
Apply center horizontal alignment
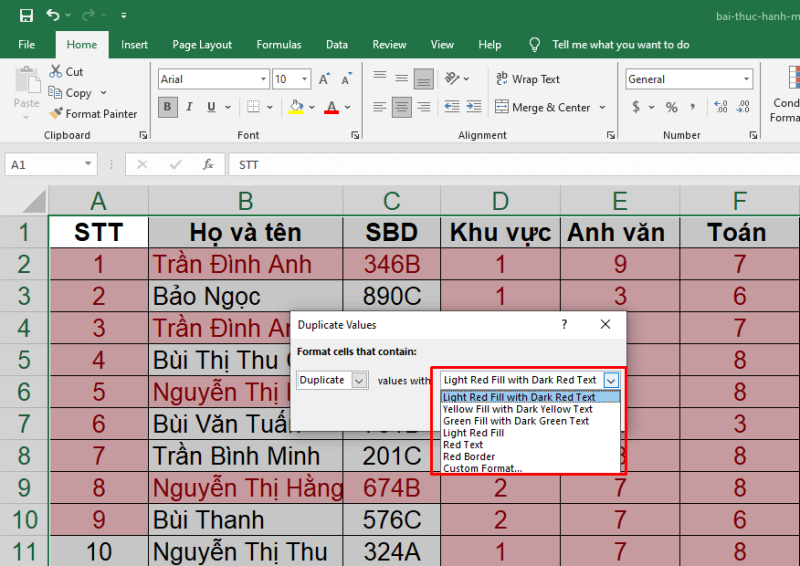[402, 107]
